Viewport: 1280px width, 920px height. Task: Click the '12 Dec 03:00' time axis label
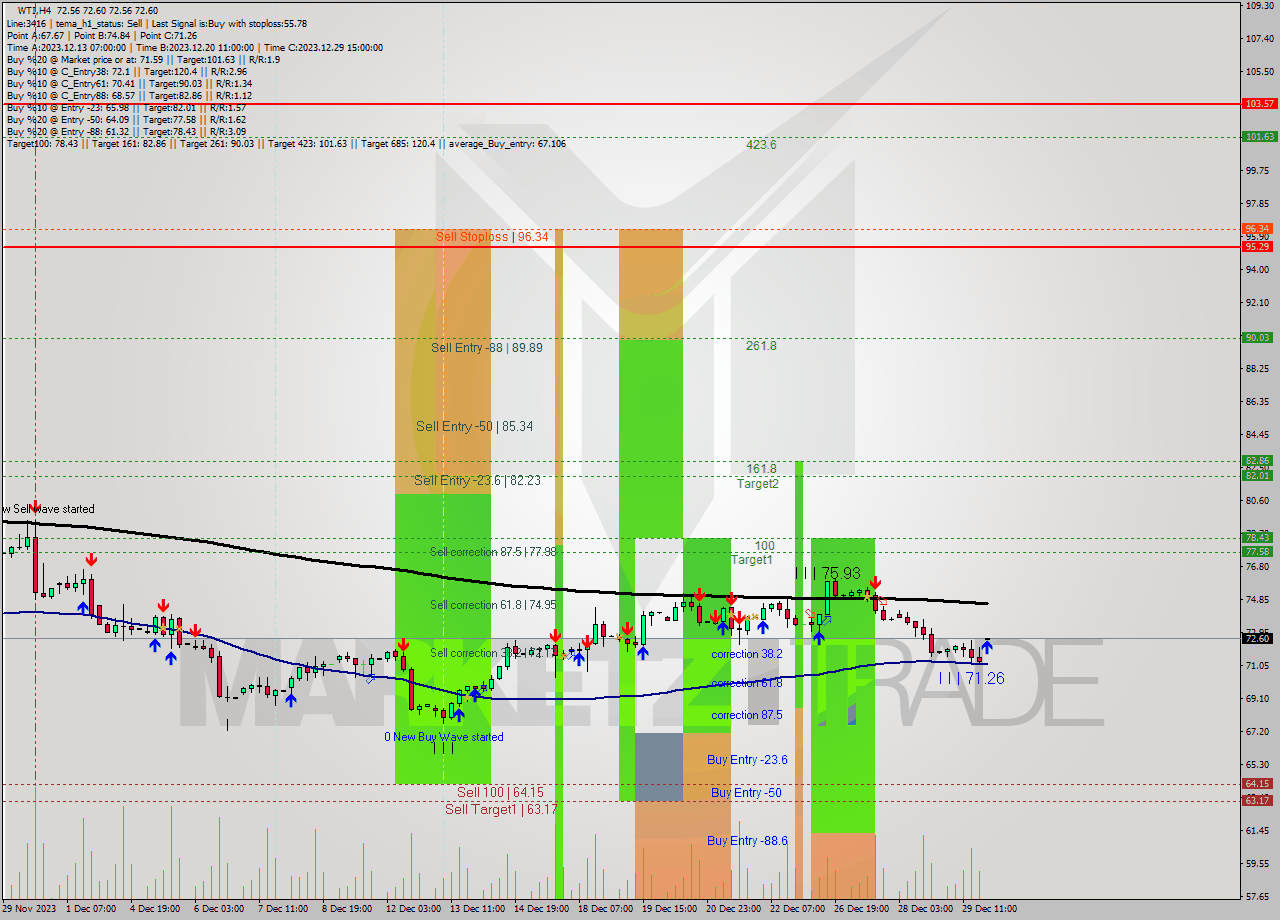(413, 909)
